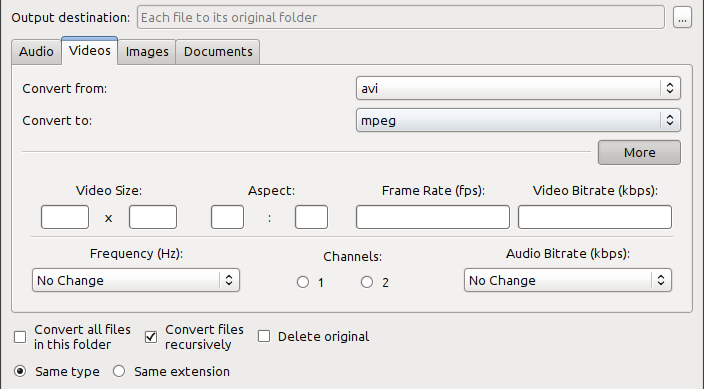The width and height of the screenshot is (704, 389).
Task: Open the output destination browse button
Action: pos(682,18)
